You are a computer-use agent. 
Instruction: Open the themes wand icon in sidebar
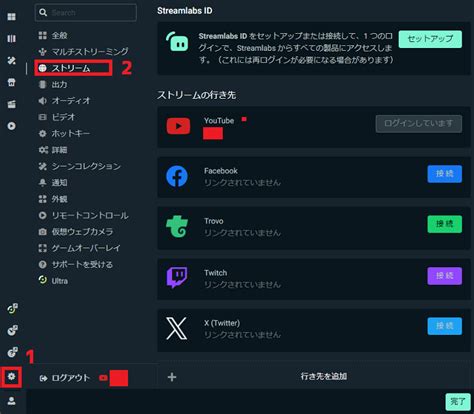(12, 60)
